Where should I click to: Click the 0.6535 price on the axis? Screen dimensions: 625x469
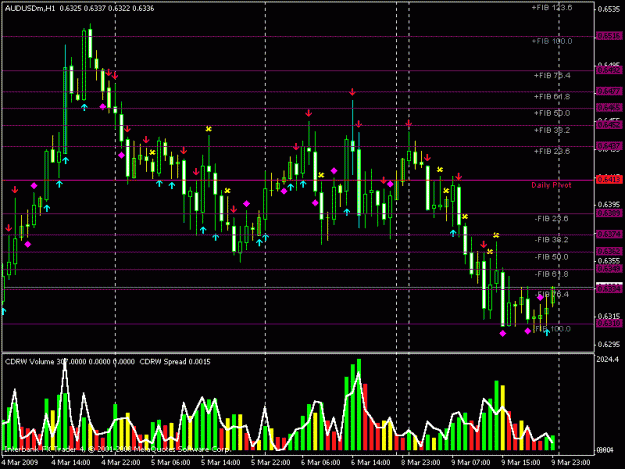click(x=609, y=9)
